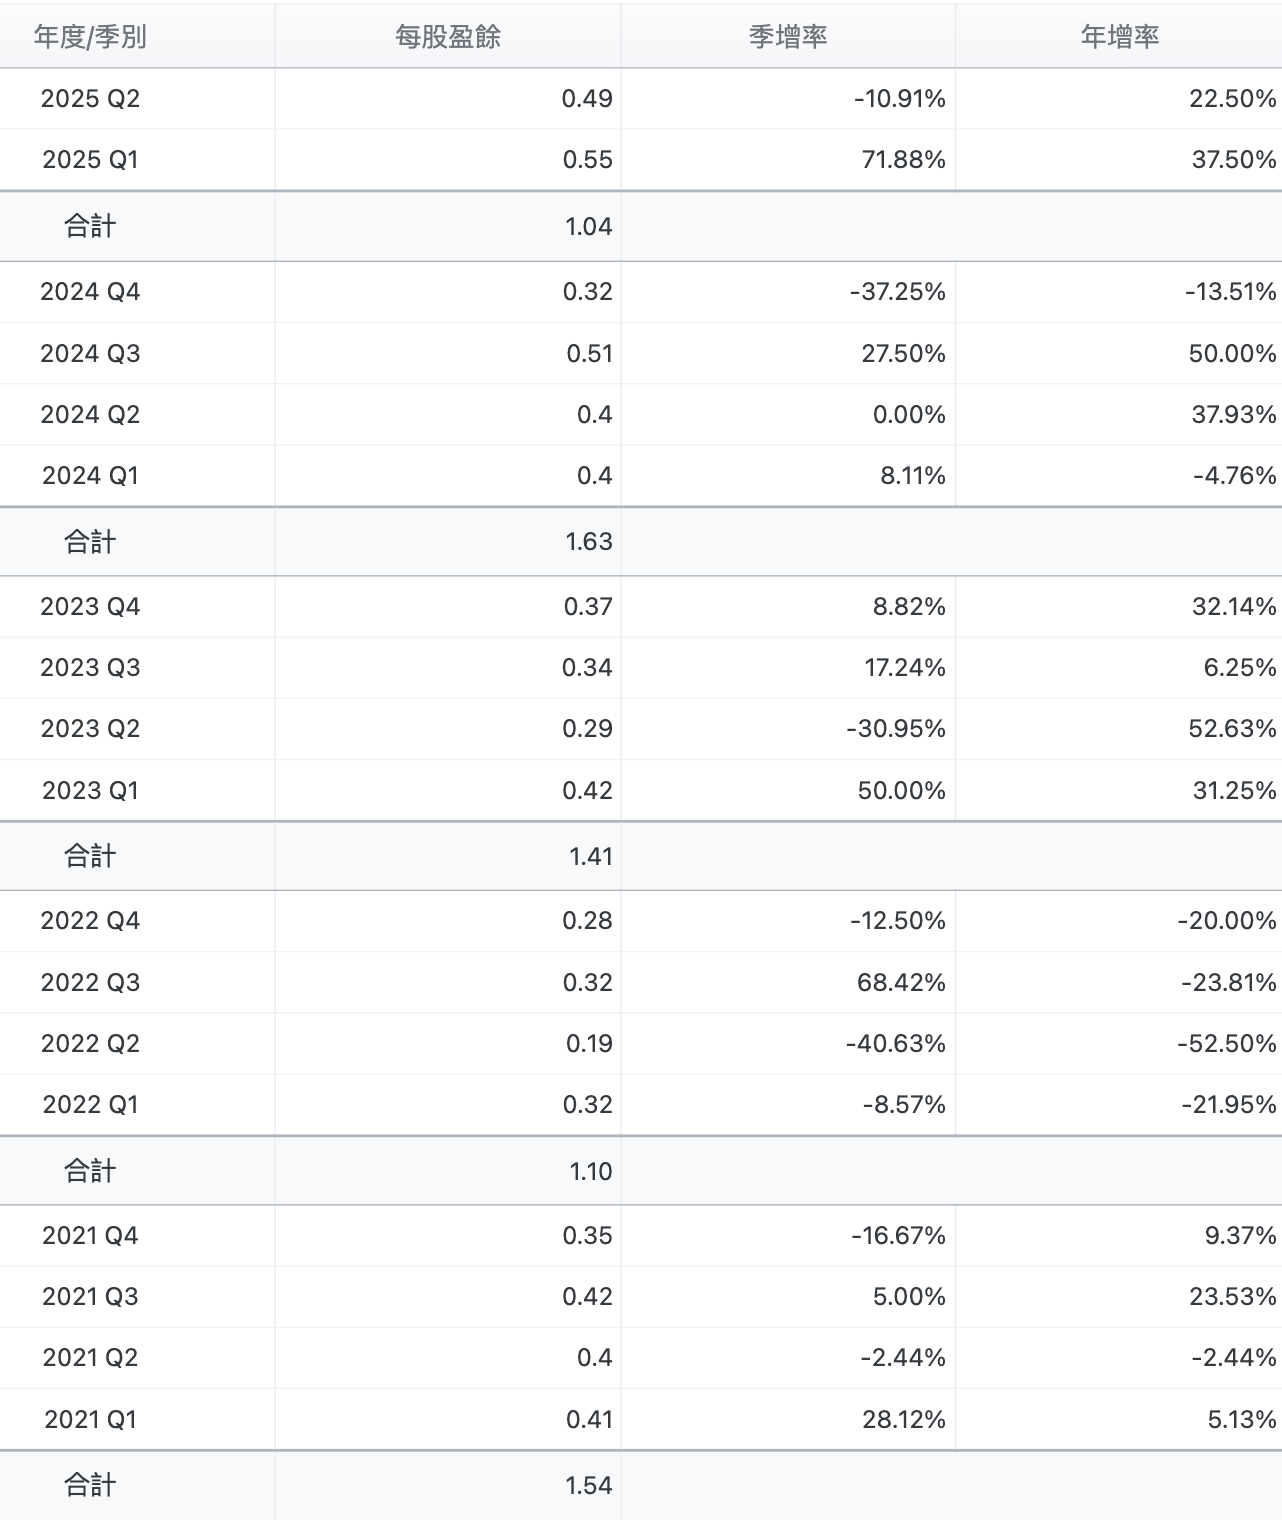Click the 2022 total EPS 1.10
Screen dimensions: 1282x1520
tap(590, 1172)
